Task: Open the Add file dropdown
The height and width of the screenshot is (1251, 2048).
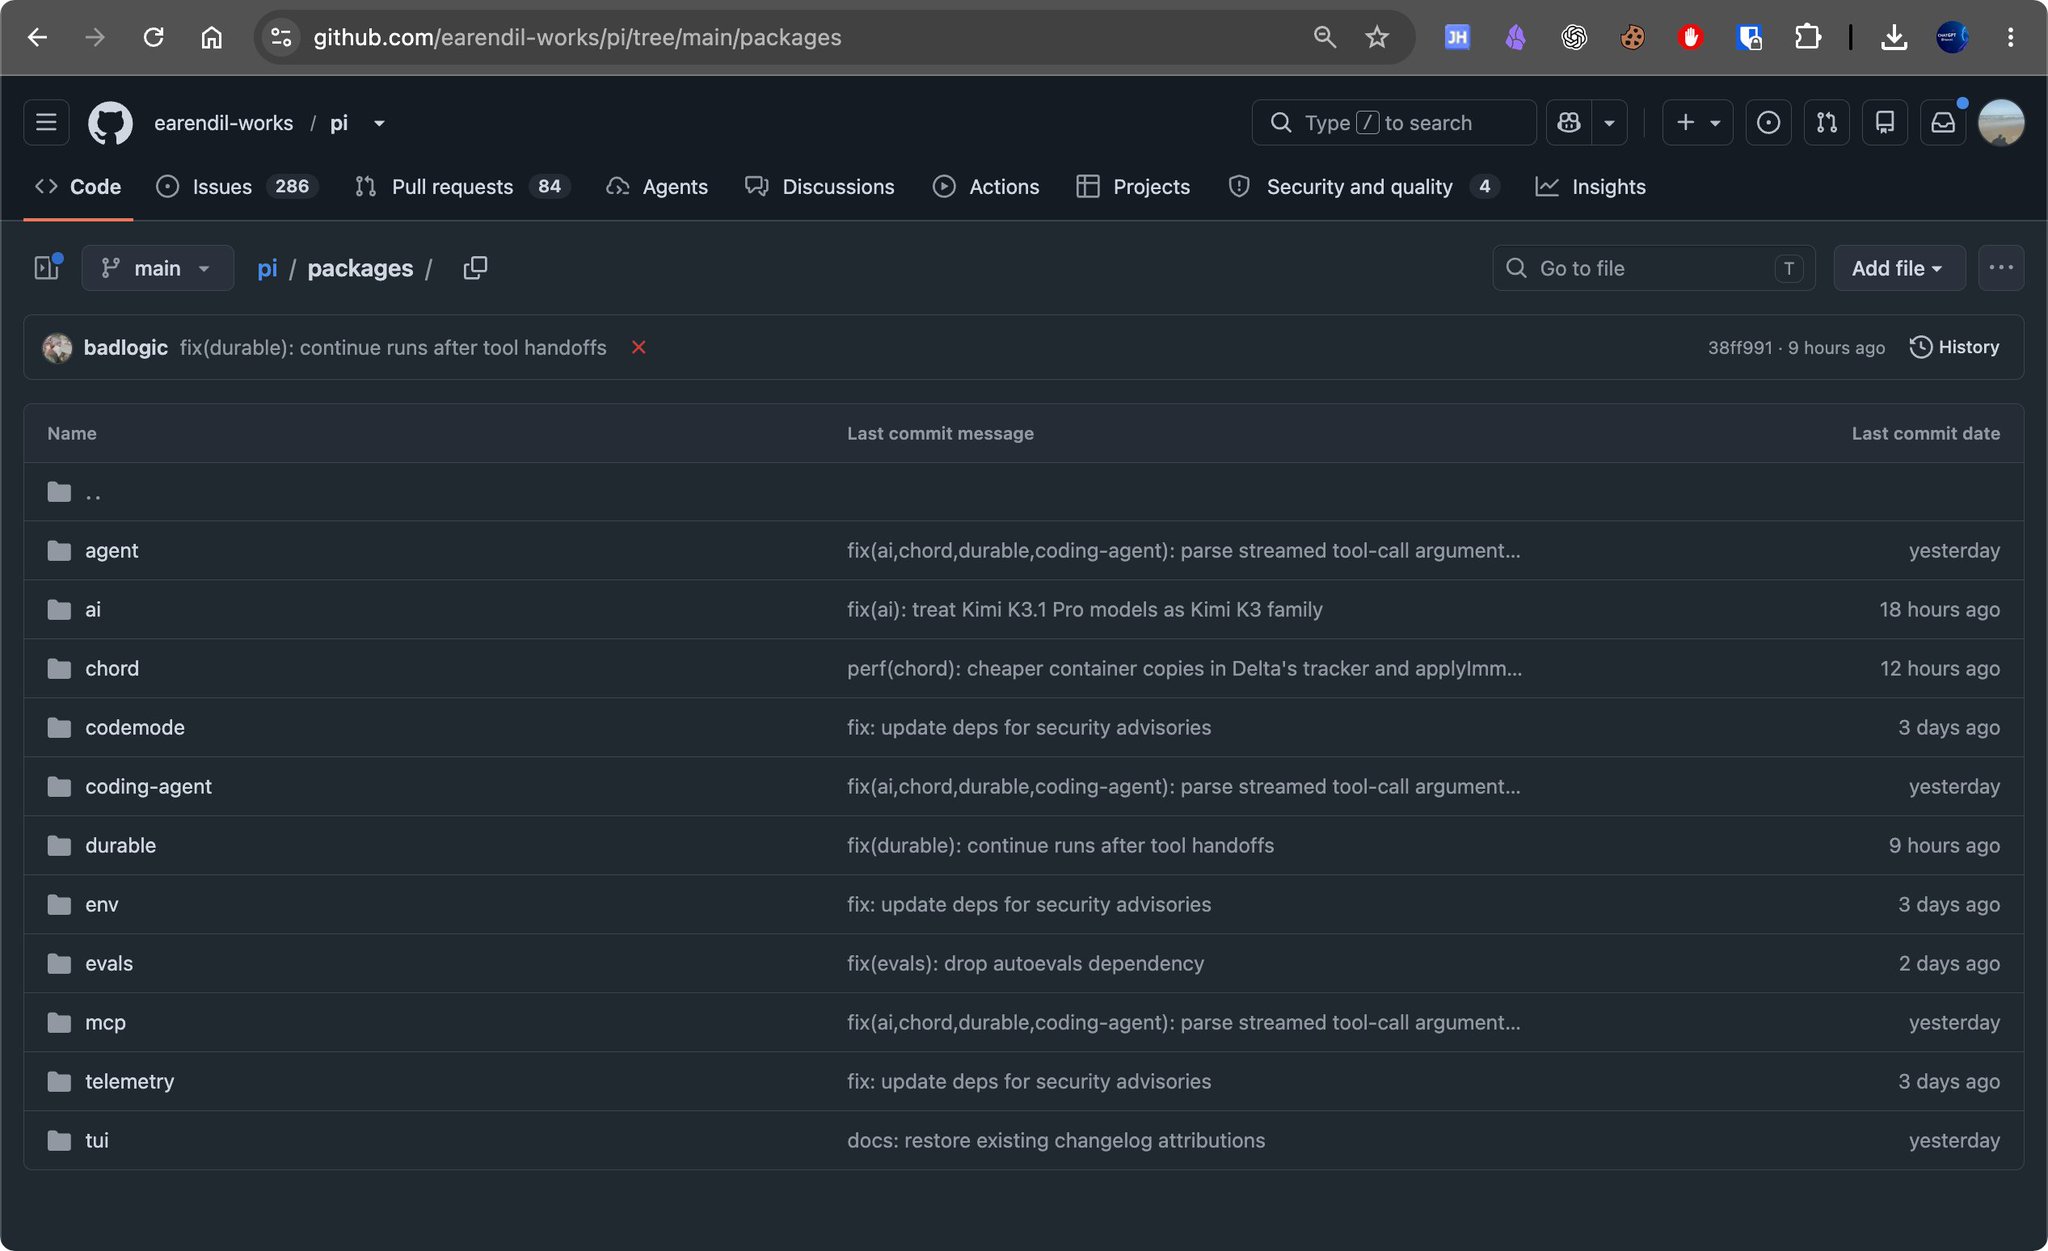Action: 1899,268
